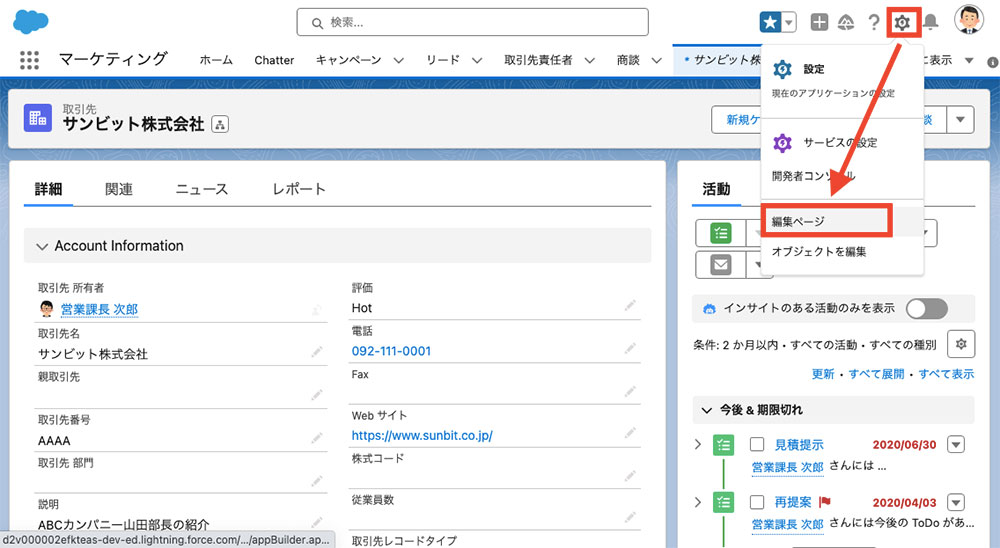
Task: Click the Salesforce cloud logo
Action: pos(31,21)
